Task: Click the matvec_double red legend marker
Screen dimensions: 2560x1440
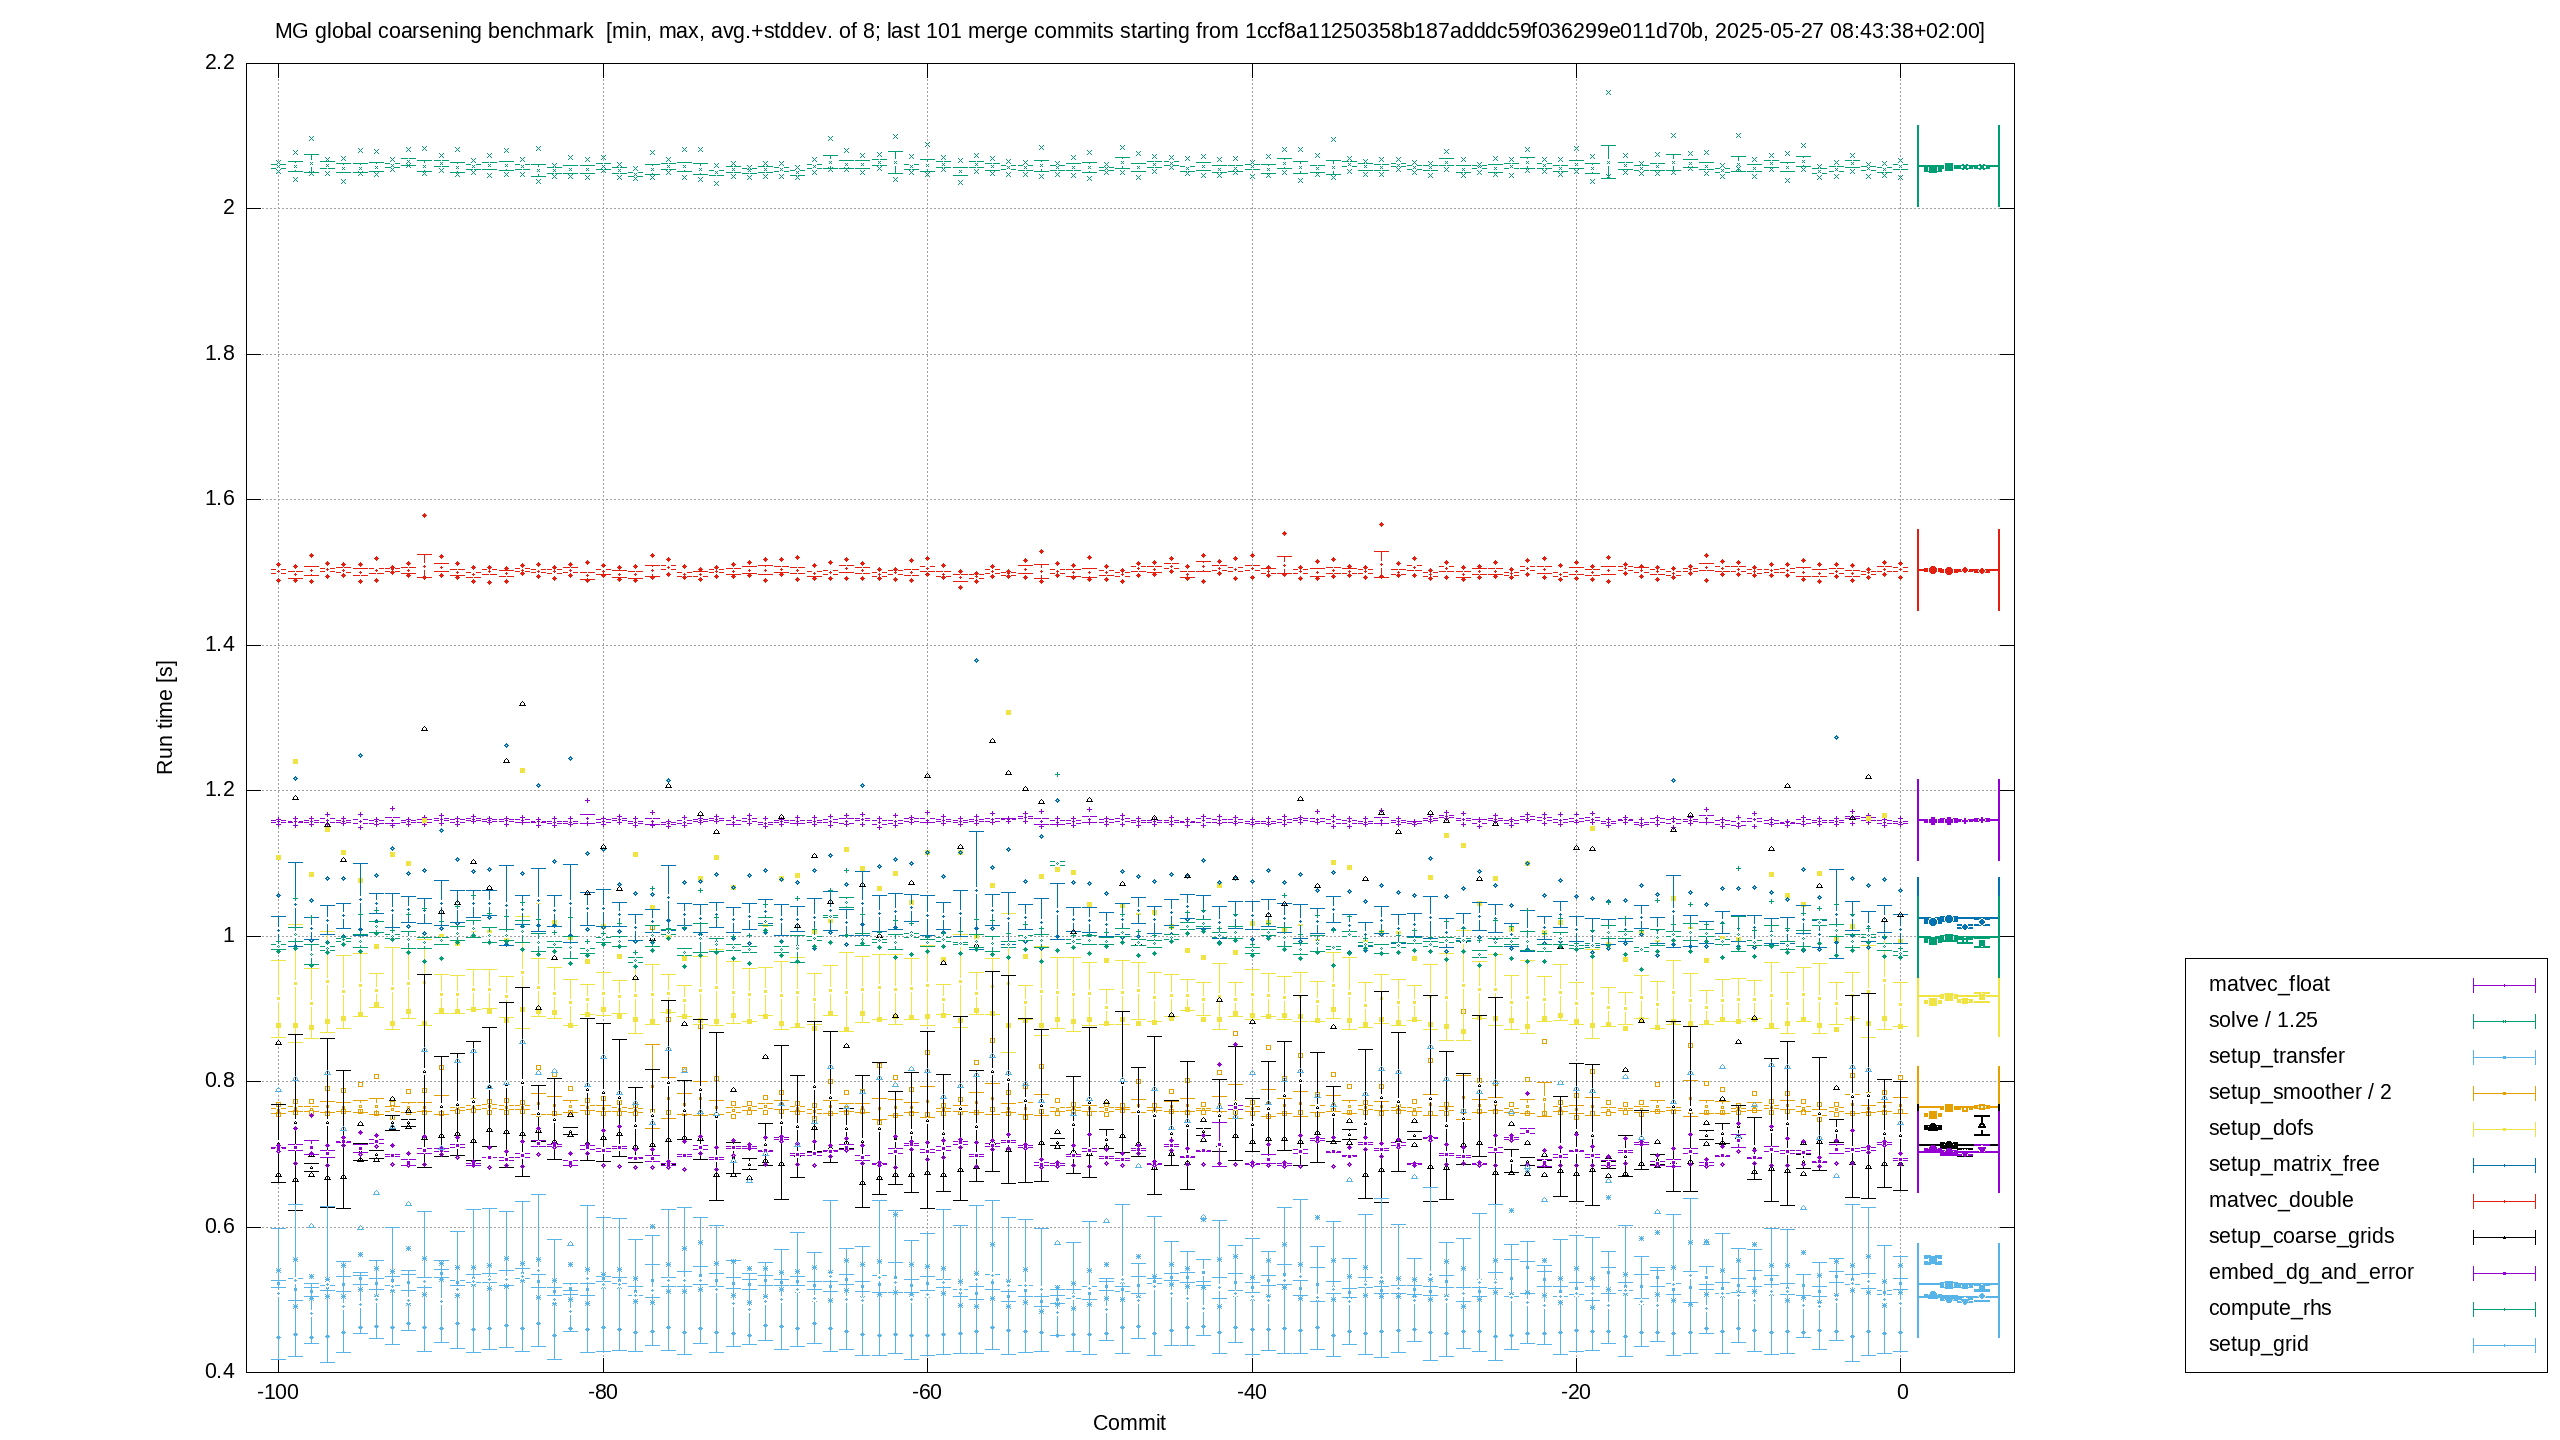Action: tap(2504, 1201)
